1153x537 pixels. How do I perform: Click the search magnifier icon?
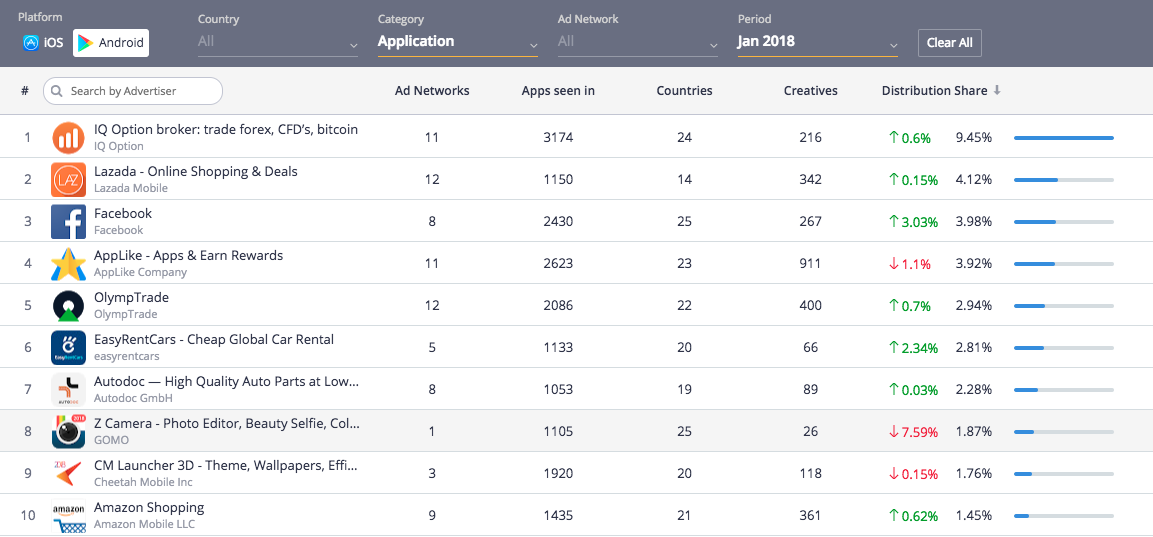[x=57, y=91]
